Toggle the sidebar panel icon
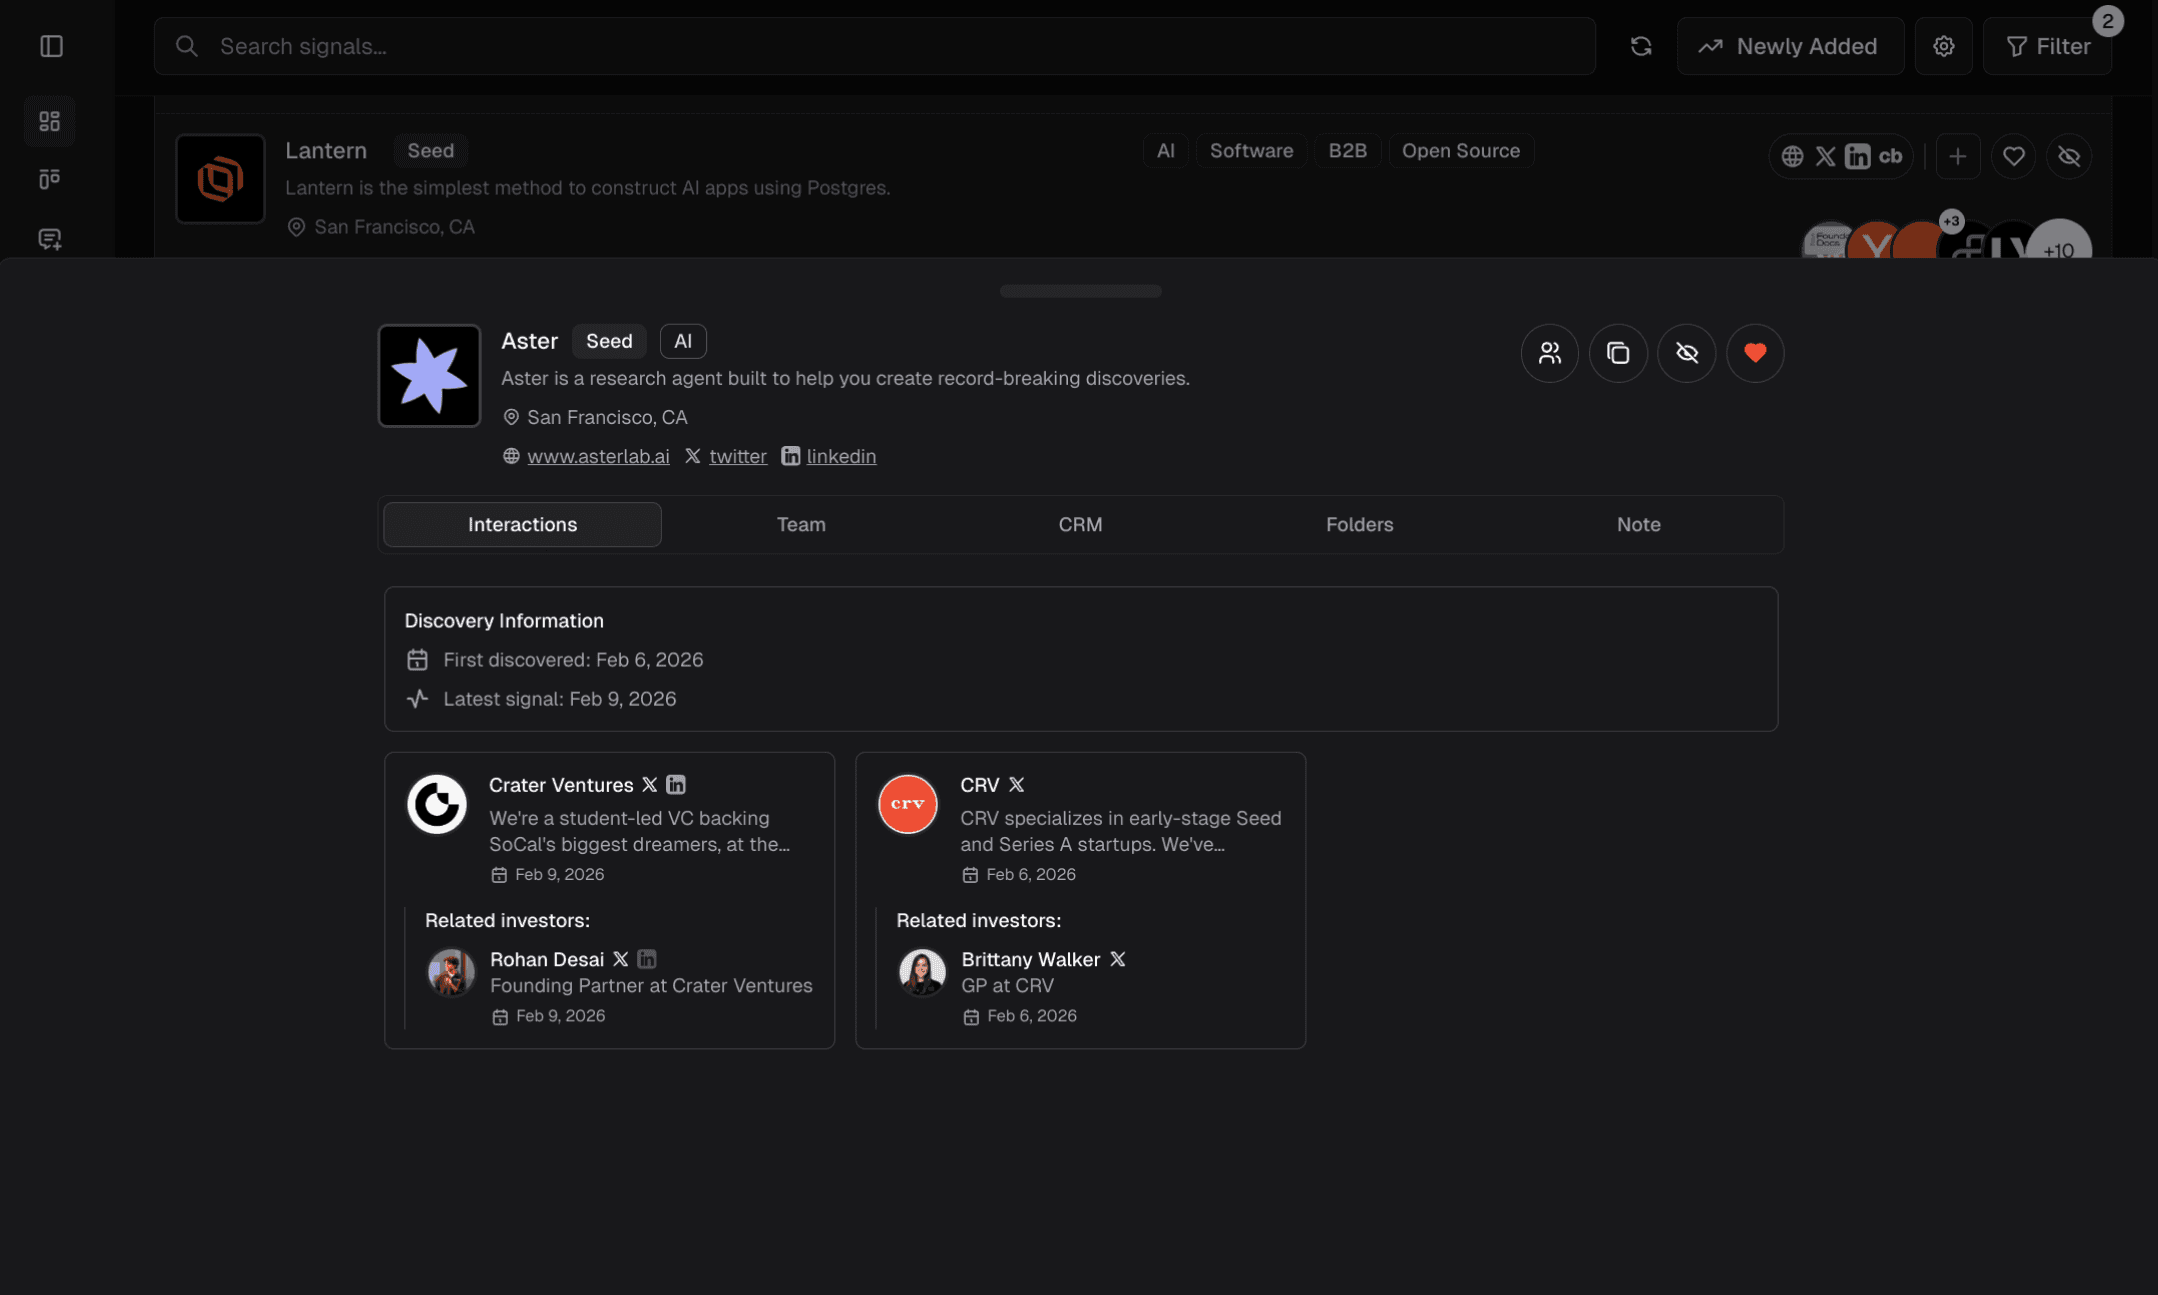 51,46
